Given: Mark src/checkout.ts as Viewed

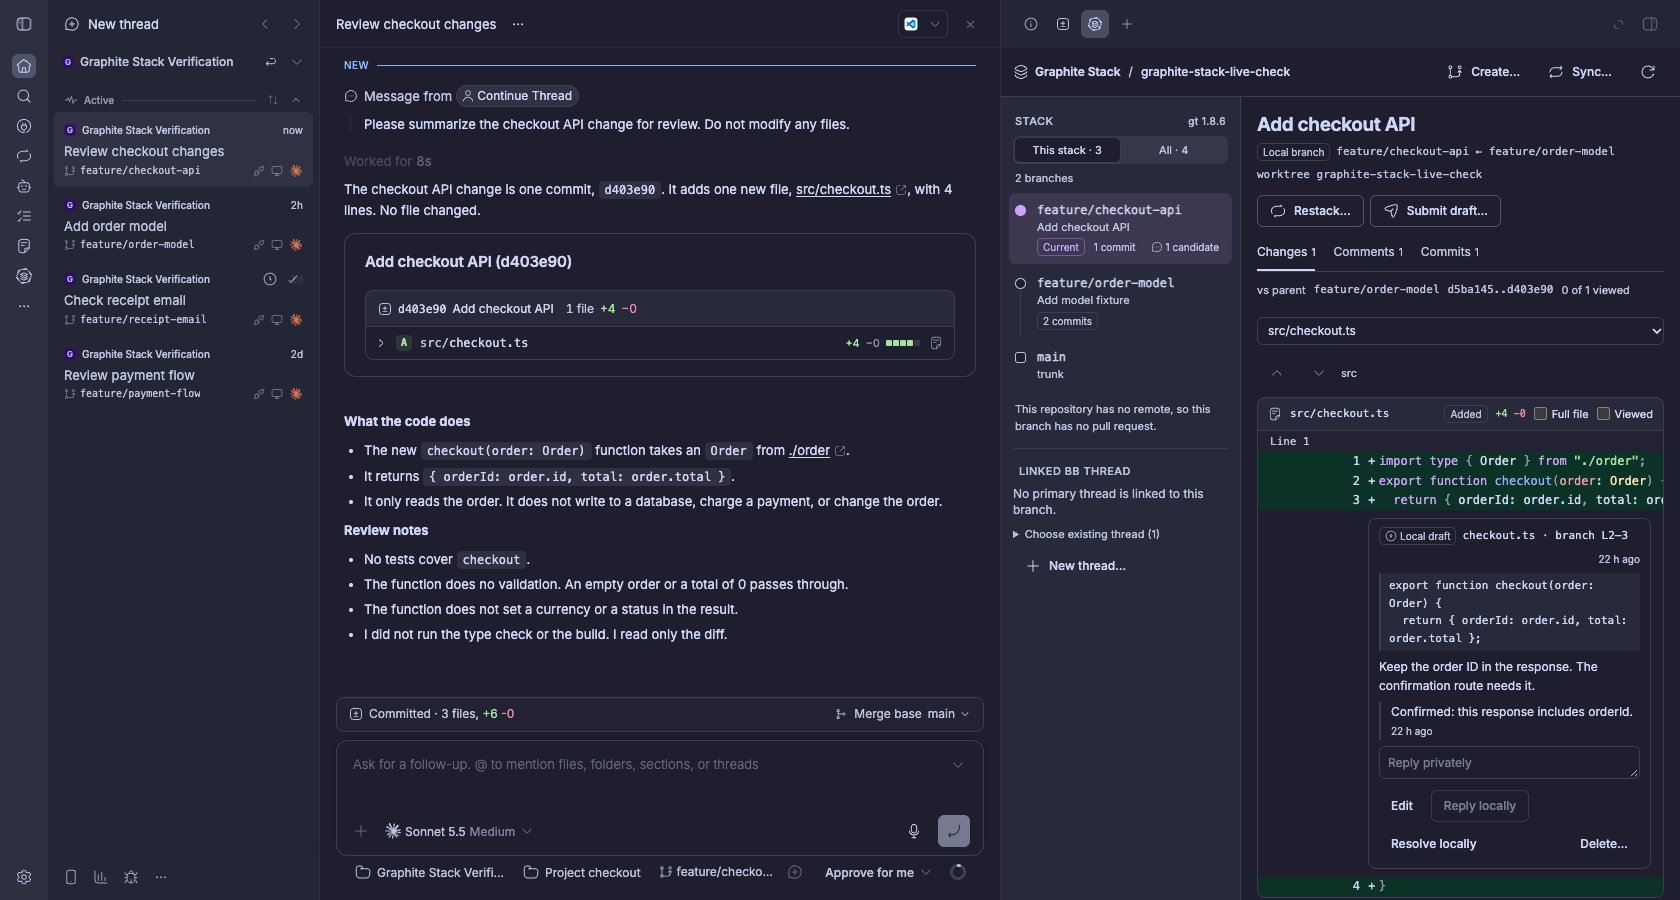Looking at the screenshot, I should point(1603,414).
